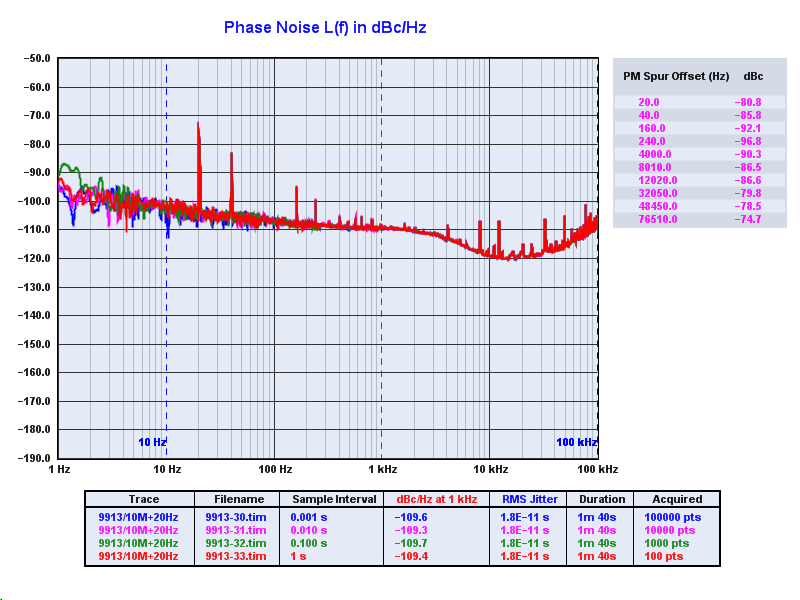Click the Sample Interval column header

(x=334, y=499)
